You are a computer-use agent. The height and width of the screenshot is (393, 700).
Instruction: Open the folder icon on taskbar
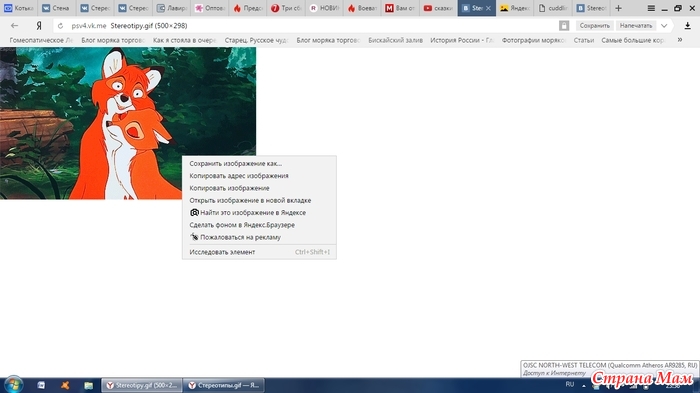(88, 385)
